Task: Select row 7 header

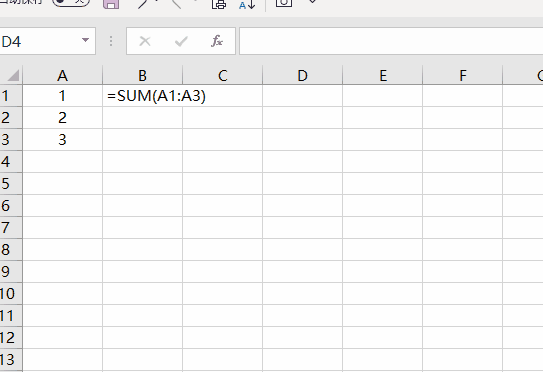Action: 11,228
